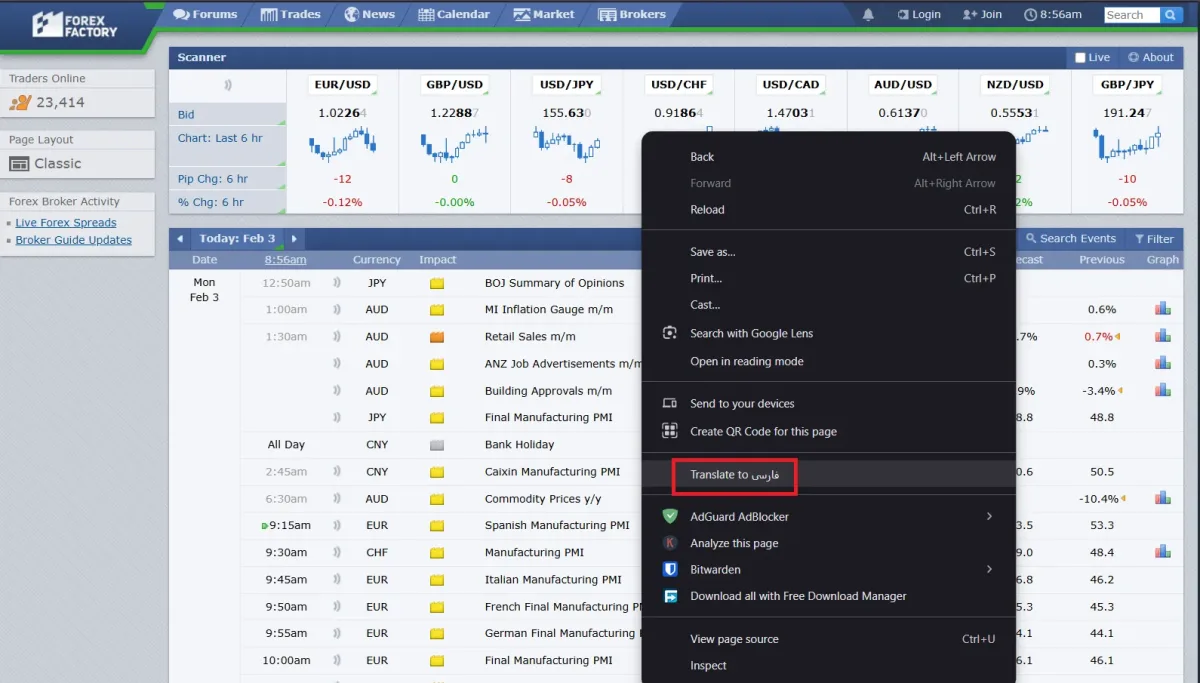Focus the Search input field
Image resolution: width=1200 pixels, height=683 pixels.
[x=1131, y=15]
